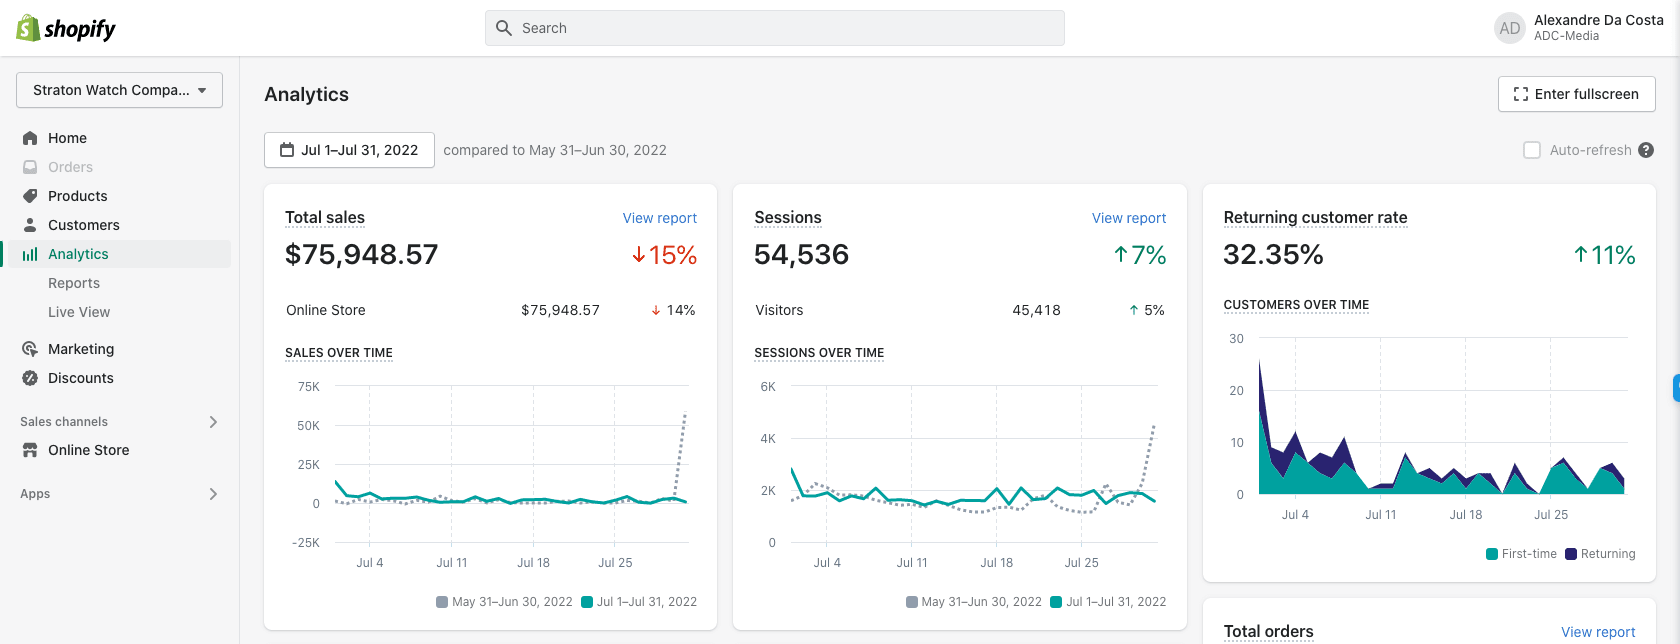Click the Home icon in sidebar
Screen dimensions: 1680x644
coord(30,138)
